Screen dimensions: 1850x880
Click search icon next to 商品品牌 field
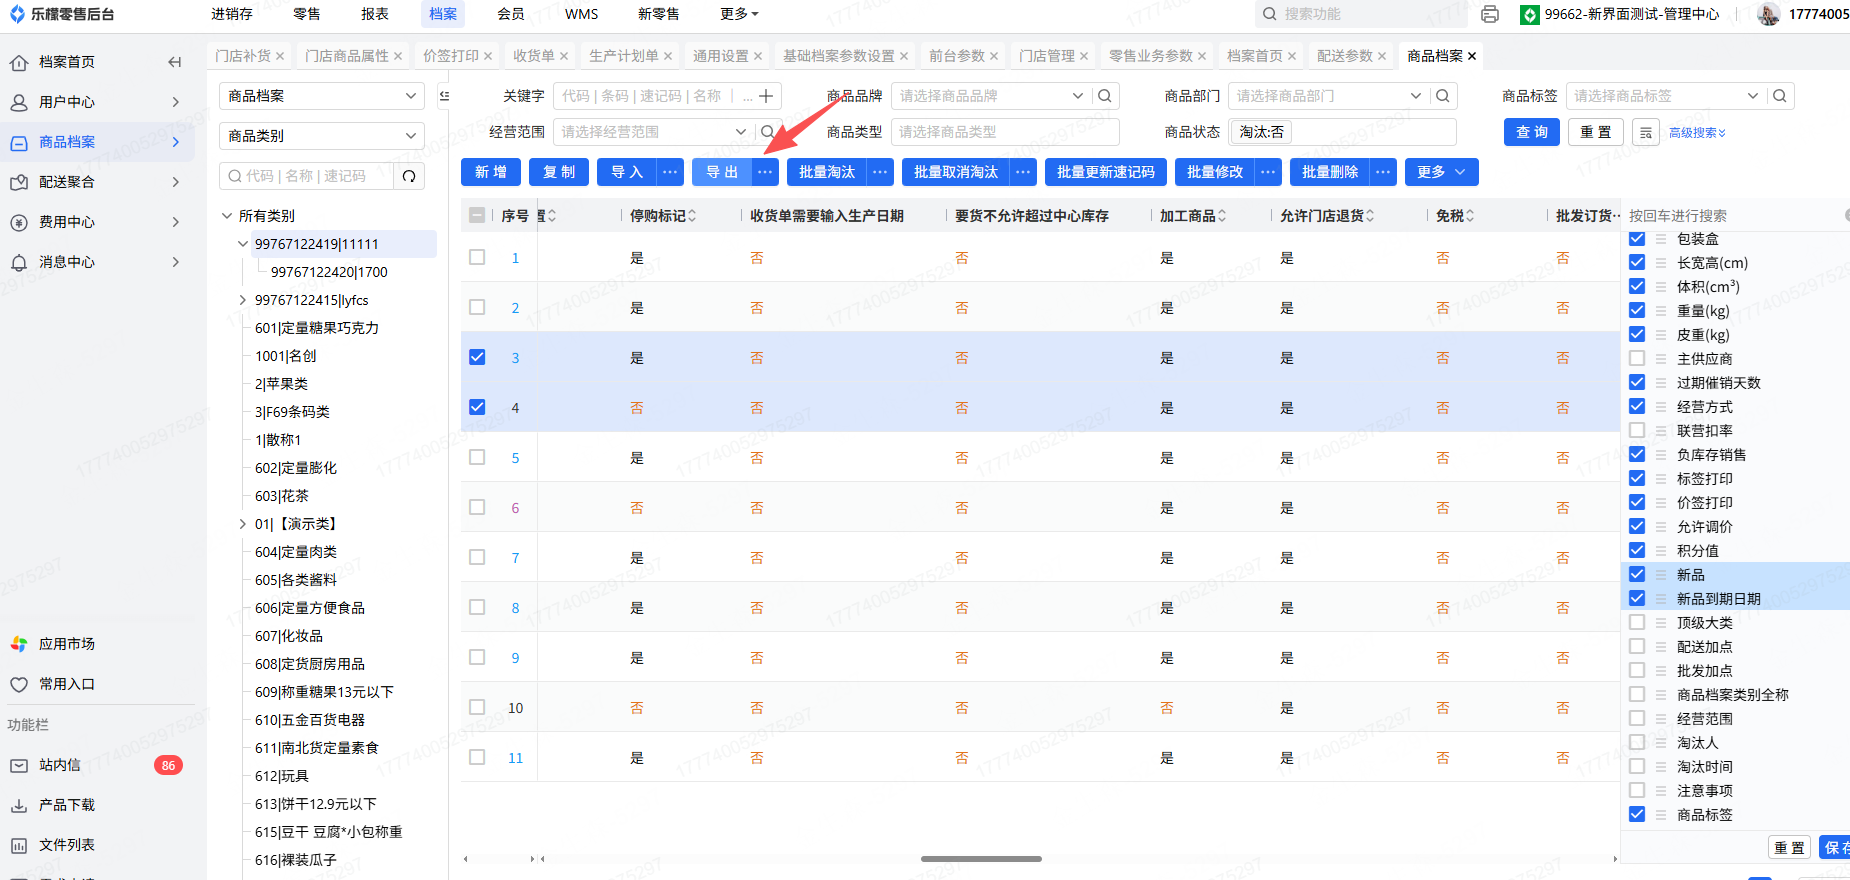click(1105, 96)
